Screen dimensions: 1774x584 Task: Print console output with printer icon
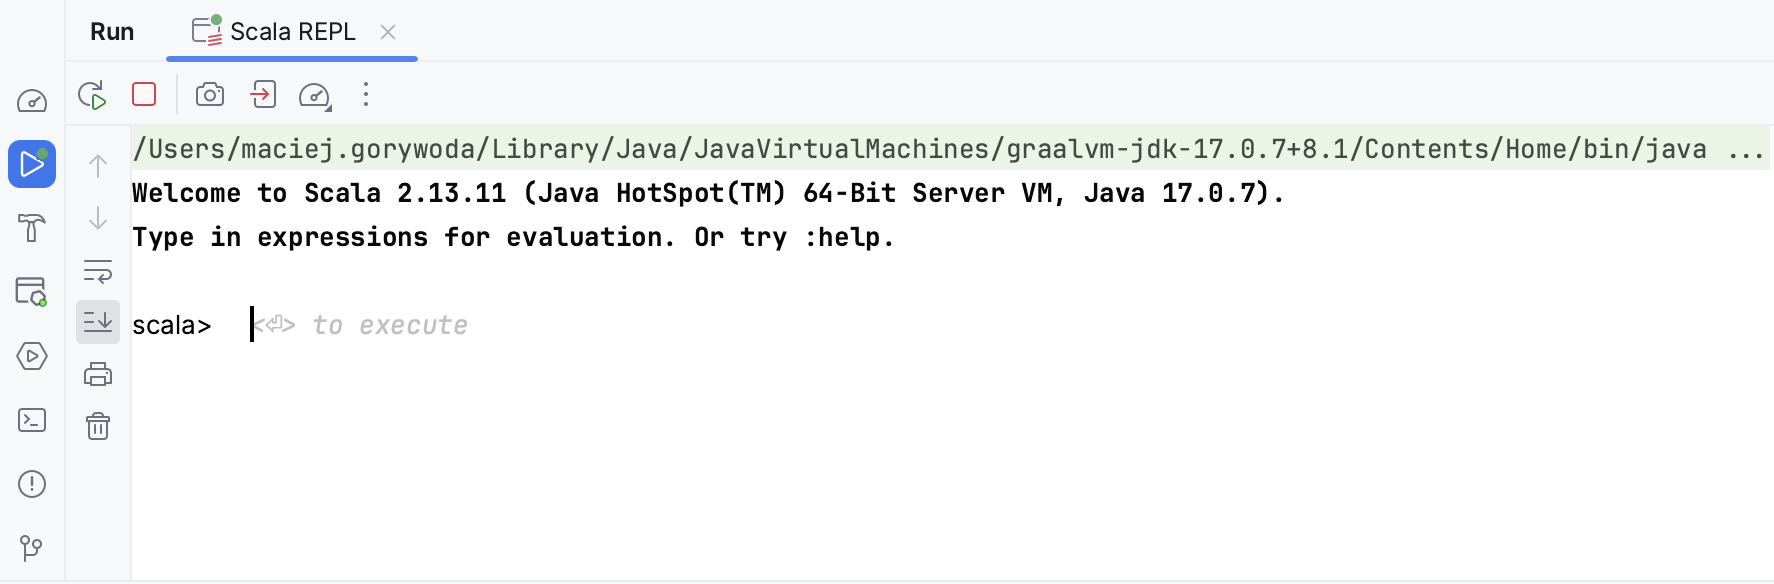coord(97,373)
